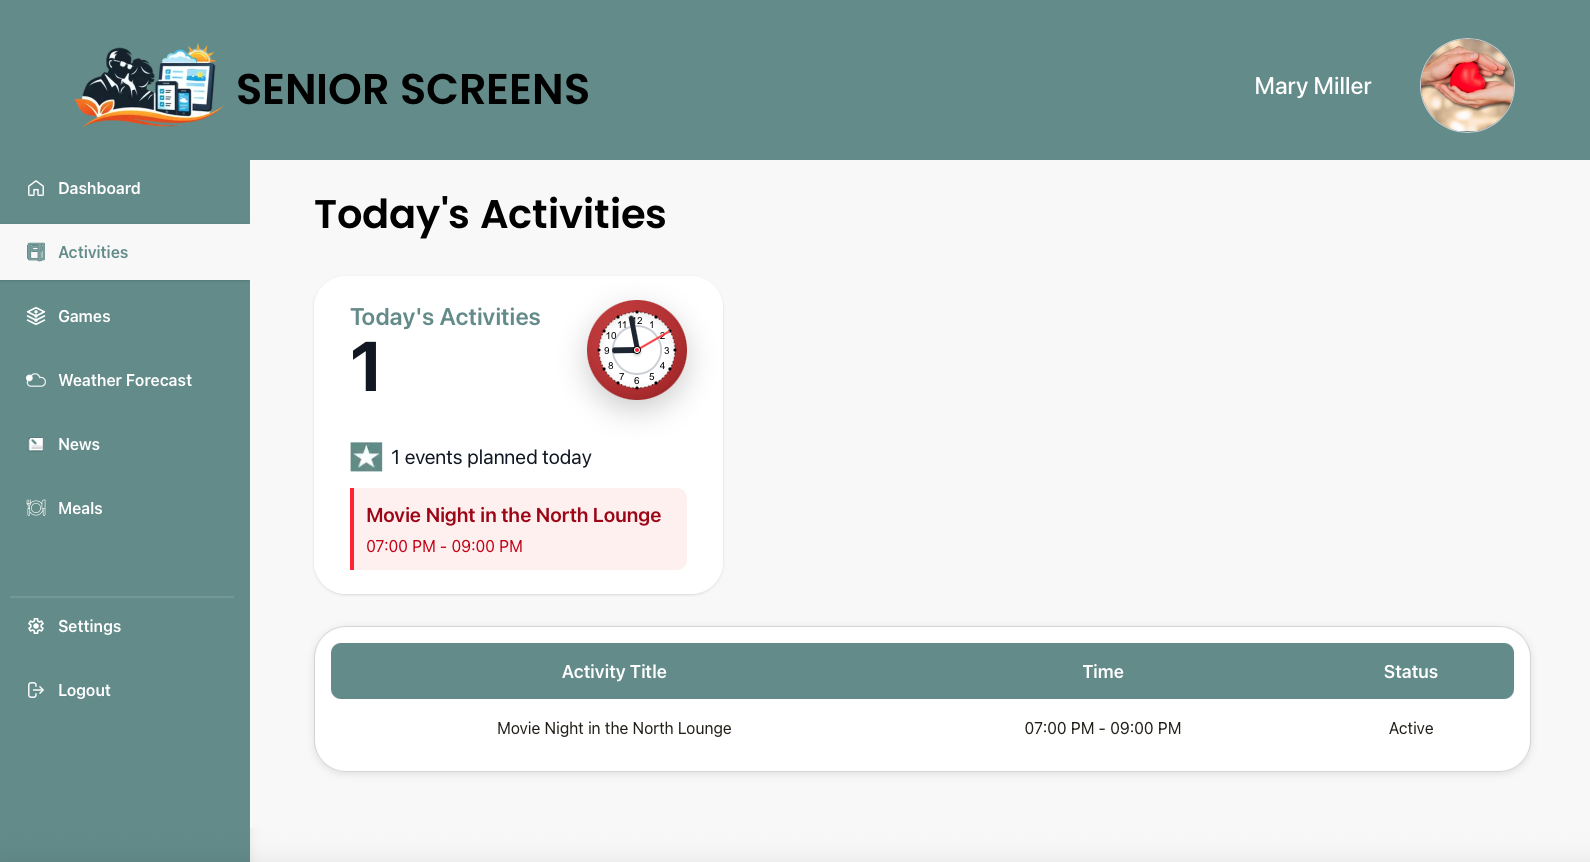Click the large activity count number 1

click(x=366, y=367)
